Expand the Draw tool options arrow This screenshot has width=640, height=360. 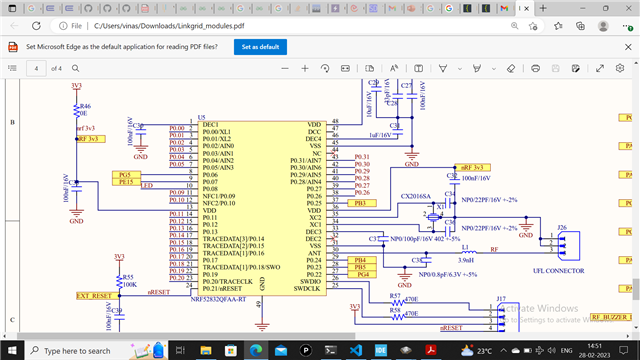tap(460, 69)
